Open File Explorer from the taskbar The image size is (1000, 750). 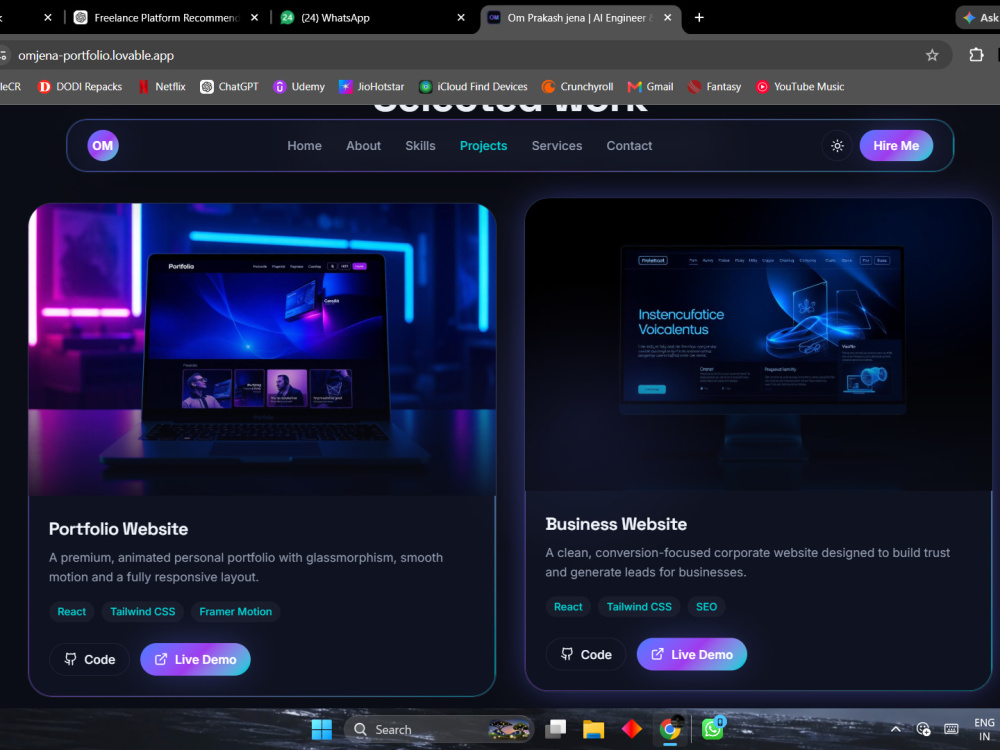coord(593,729)
